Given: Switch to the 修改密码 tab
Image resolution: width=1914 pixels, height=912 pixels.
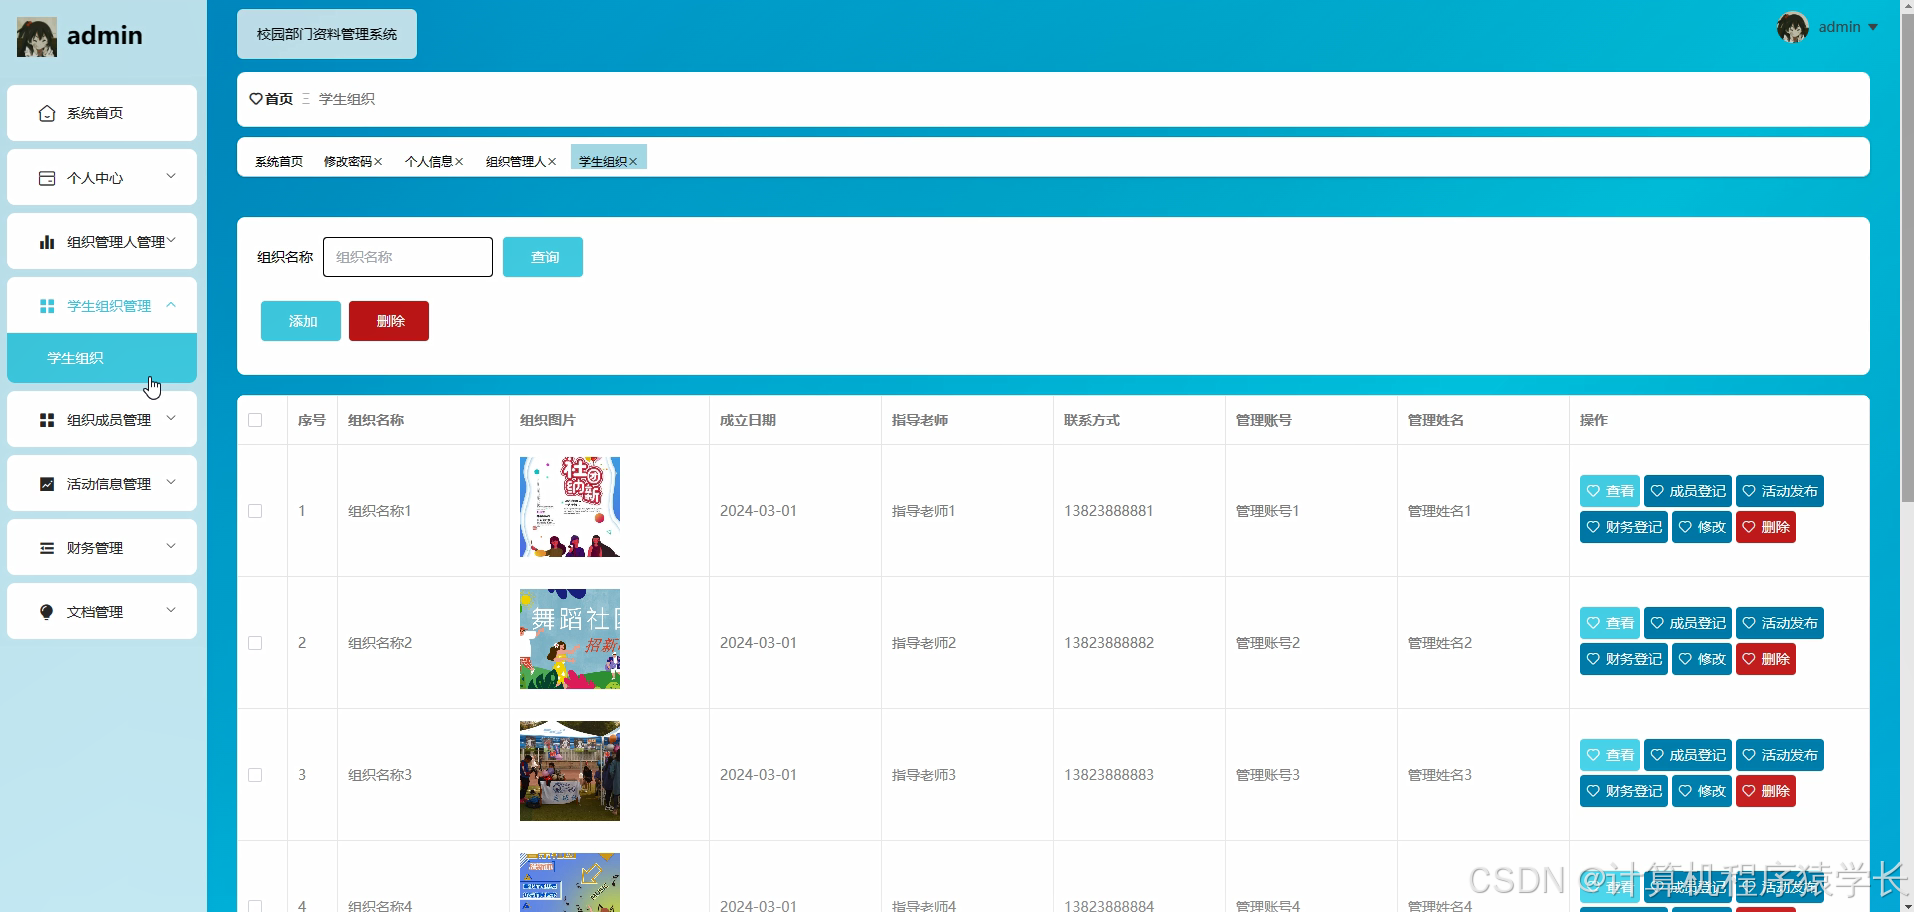Looking at the screenshot, I should (x=348, y=162).
